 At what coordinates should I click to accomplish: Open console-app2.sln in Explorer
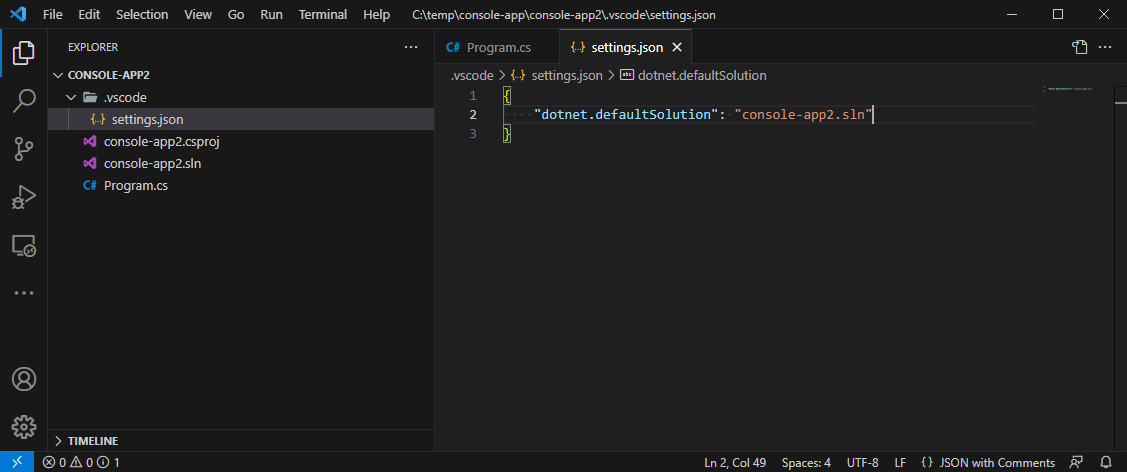tap(241, 164)
